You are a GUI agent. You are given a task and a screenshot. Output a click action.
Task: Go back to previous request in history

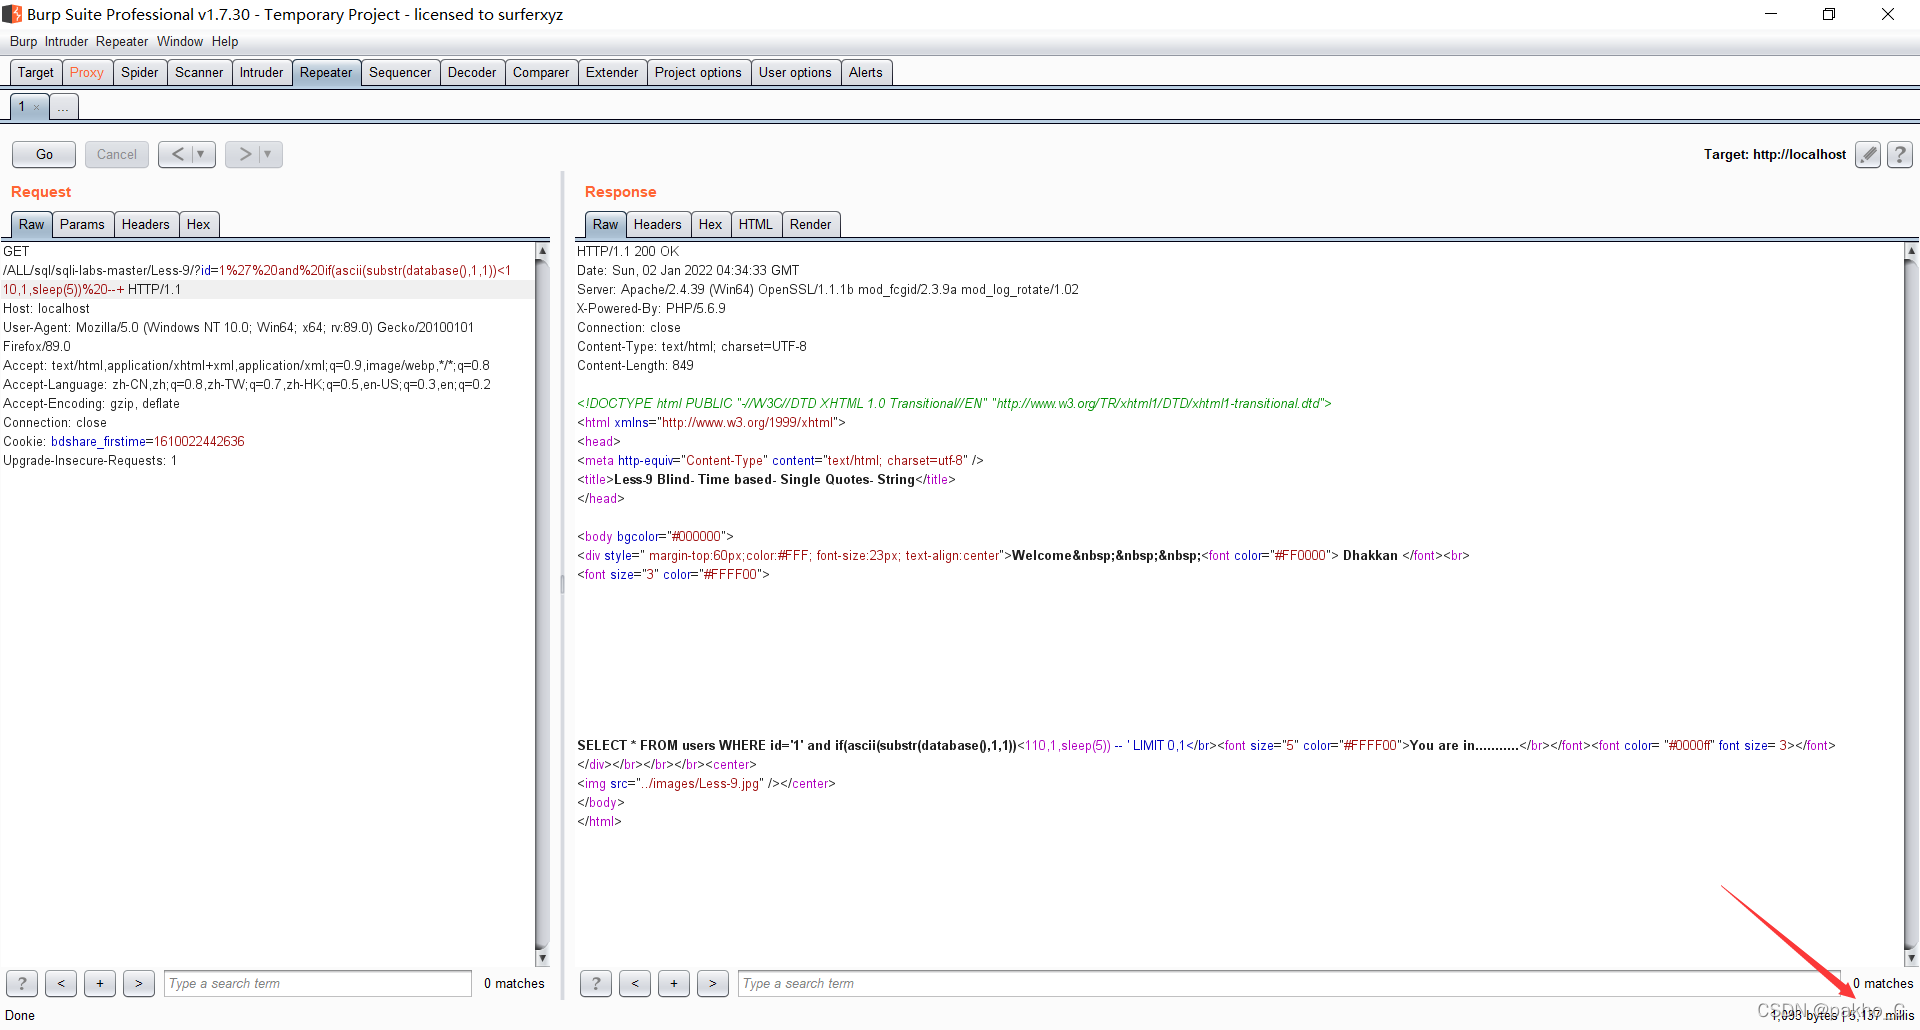point(177,154)
